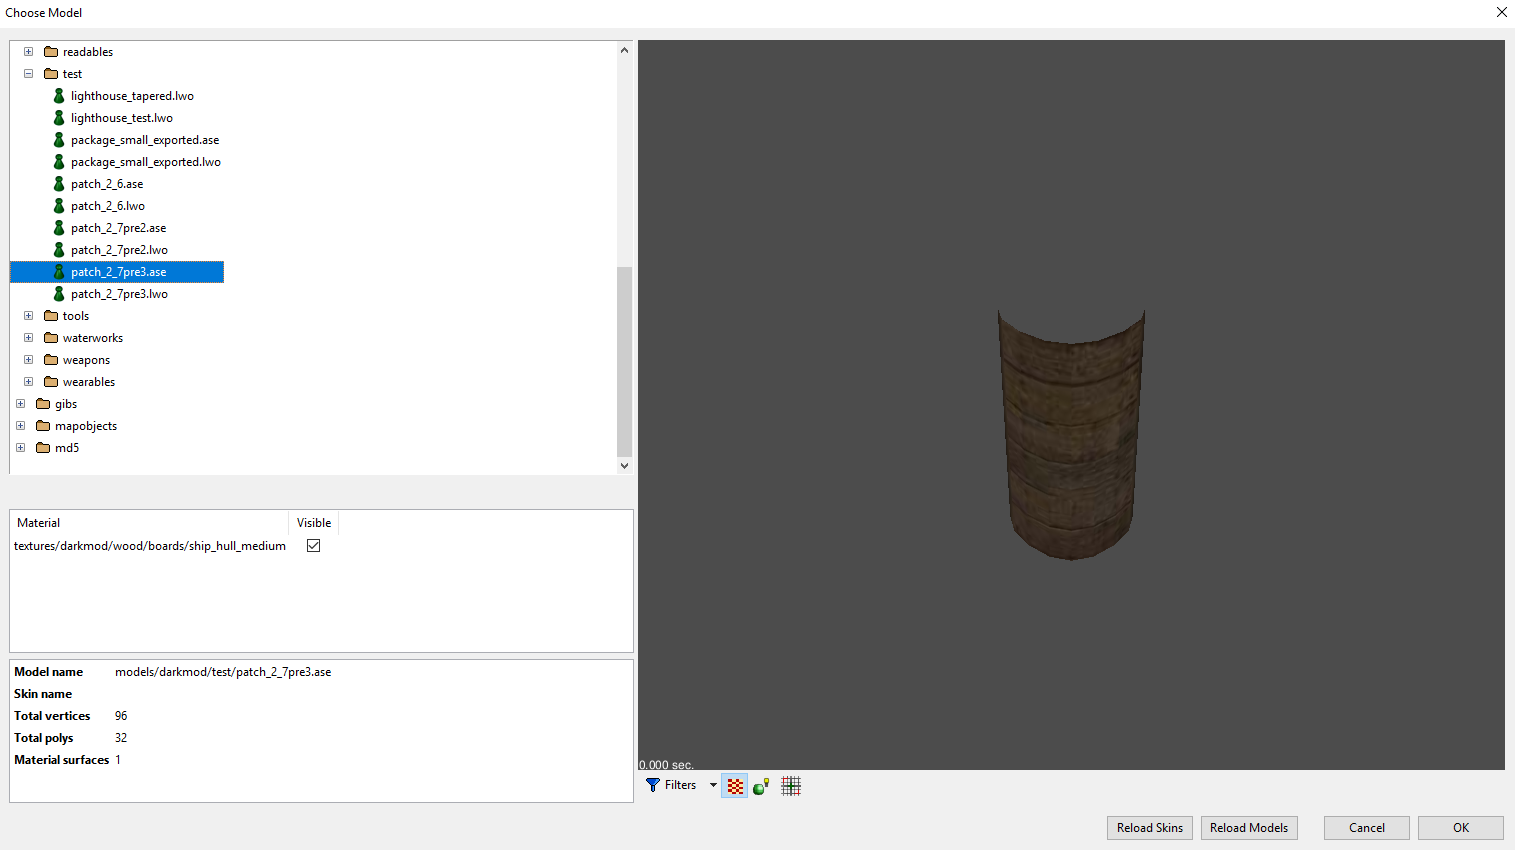Toggle the textured render mode icon
1515x850 pixels.
pyautogui.click(x=735, y=786)
